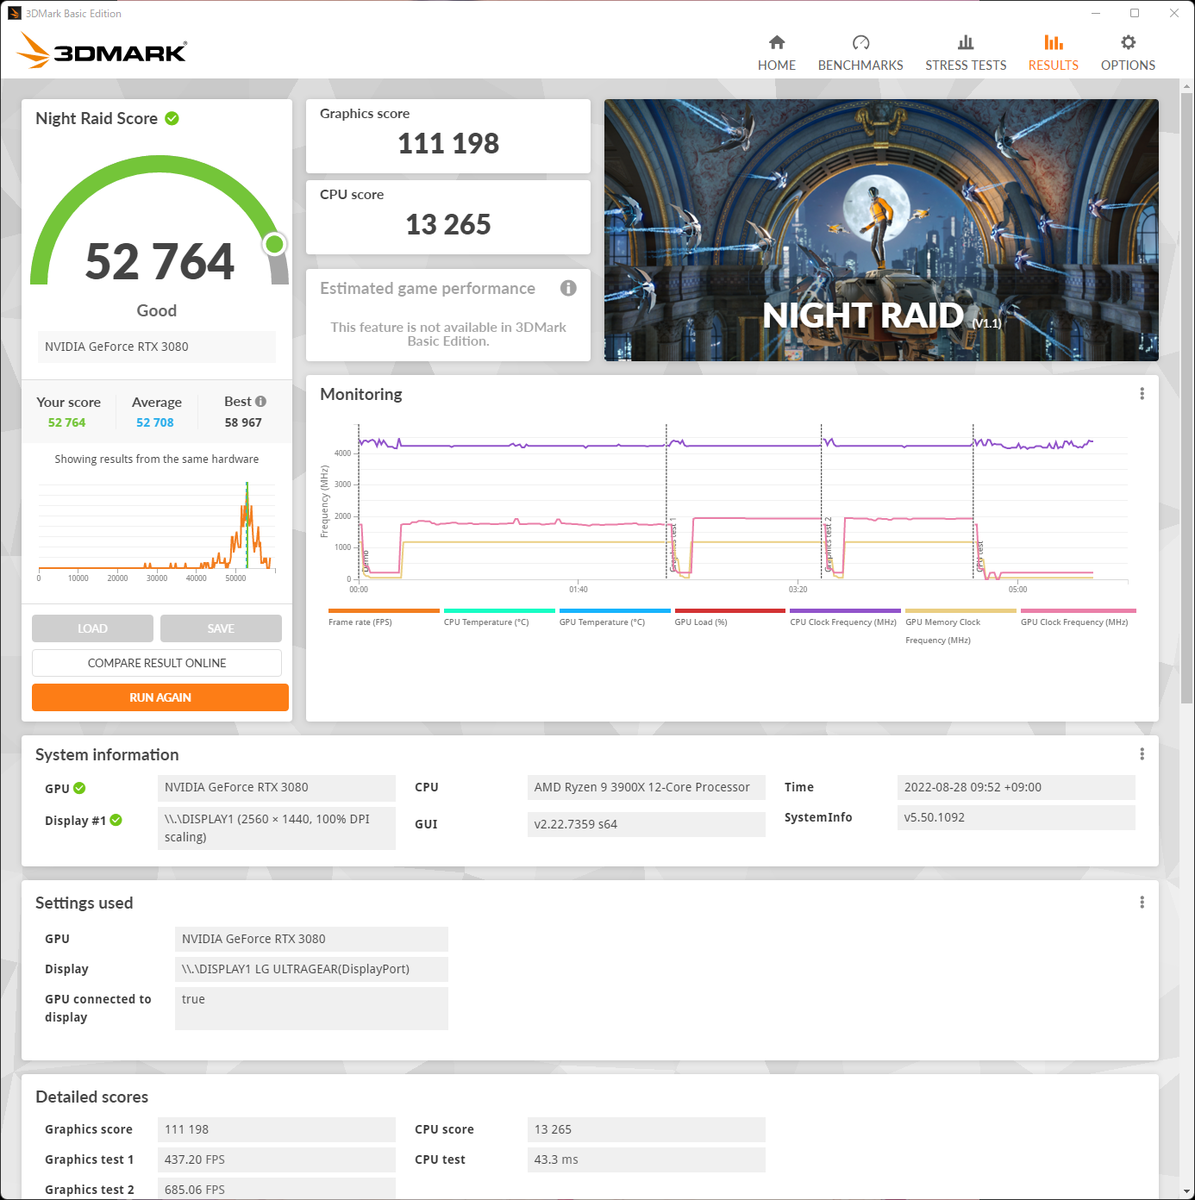
Task: Click the info icon next to Best score
Action: (260, 401)
